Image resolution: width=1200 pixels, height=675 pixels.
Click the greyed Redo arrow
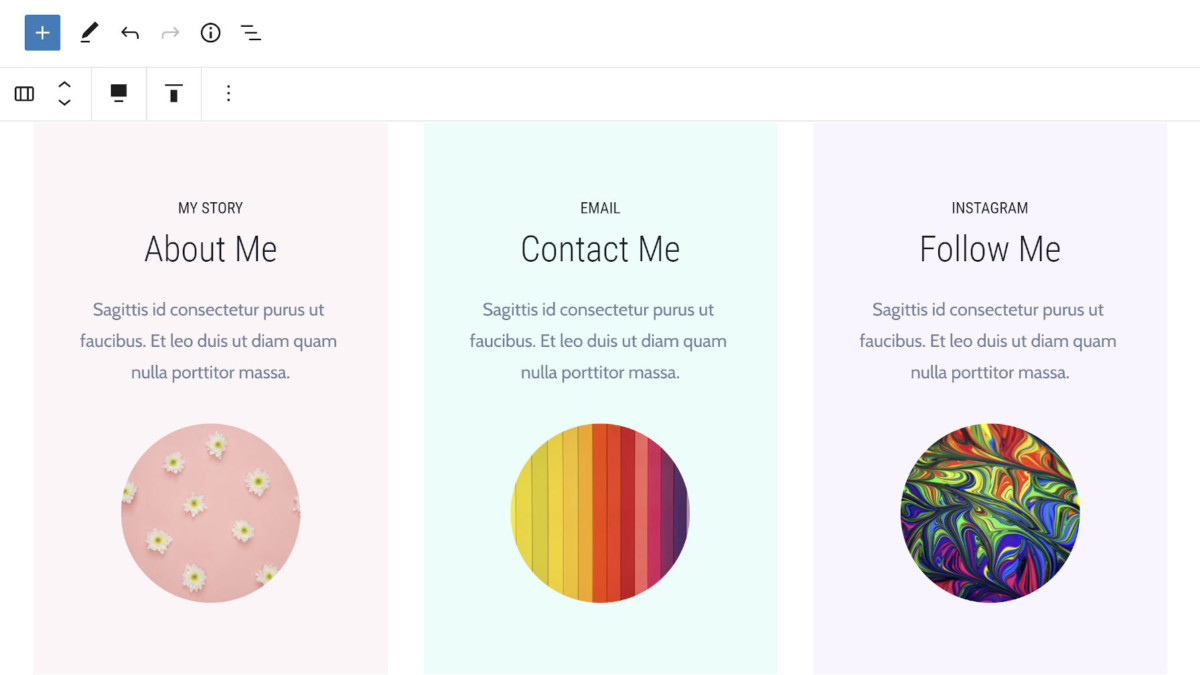(x=170, y=33)
